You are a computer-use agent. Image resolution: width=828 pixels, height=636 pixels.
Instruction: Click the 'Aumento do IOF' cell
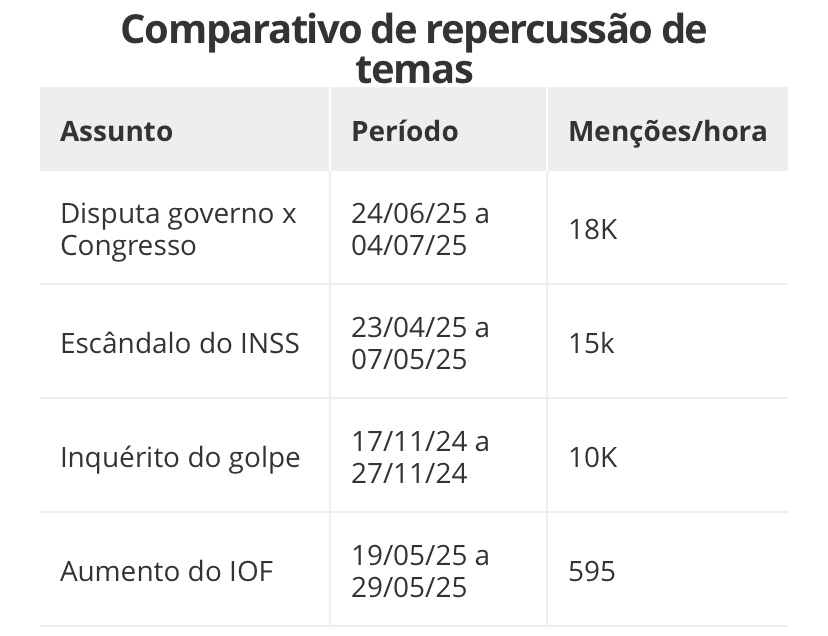pos(167,571)
